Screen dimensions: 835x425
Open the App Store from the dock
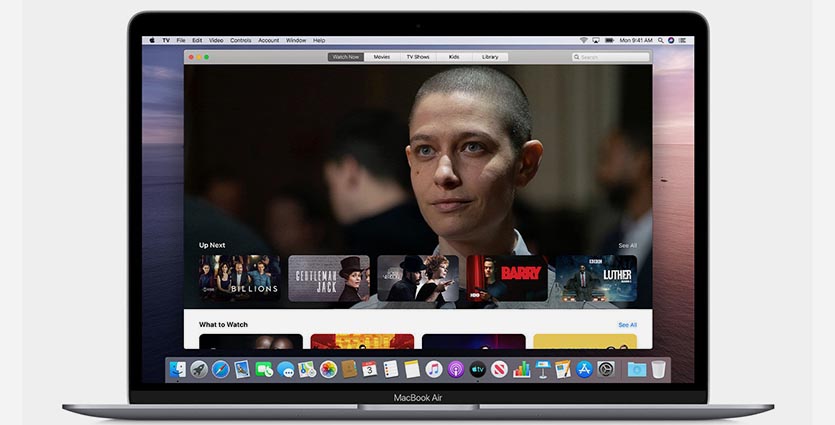pos(584,369)
